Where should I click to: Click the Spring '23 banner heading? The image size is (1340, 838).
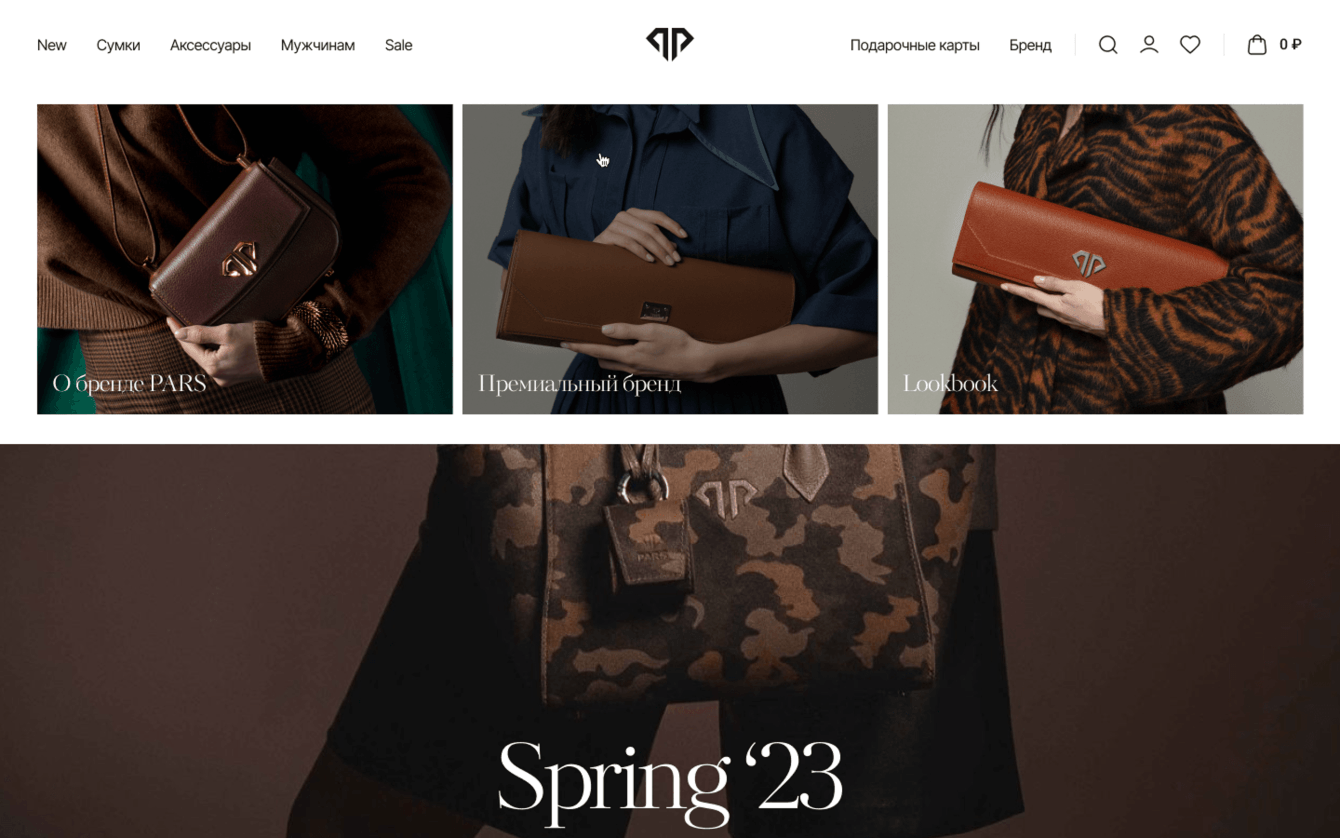(x=670, y=780)
